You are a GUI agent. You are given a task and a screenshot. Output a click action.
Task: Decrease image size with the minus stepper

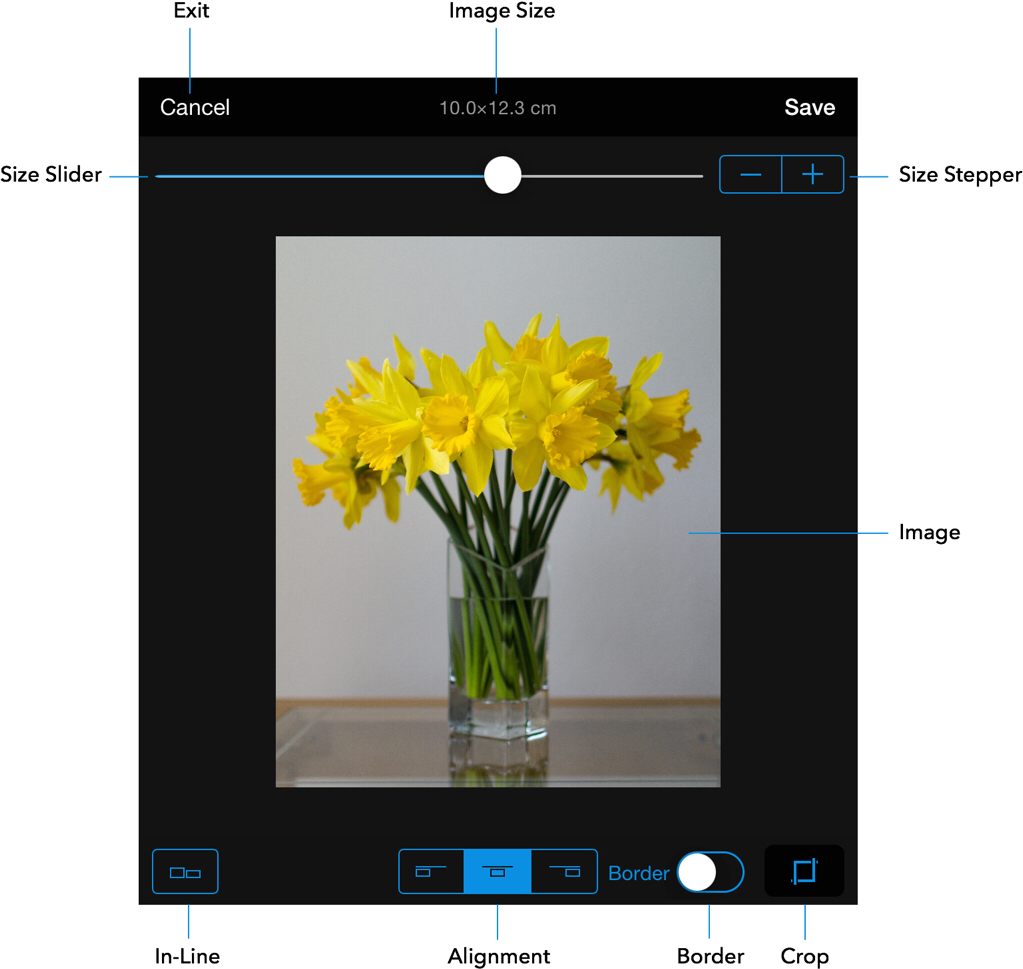coord(751,175)
